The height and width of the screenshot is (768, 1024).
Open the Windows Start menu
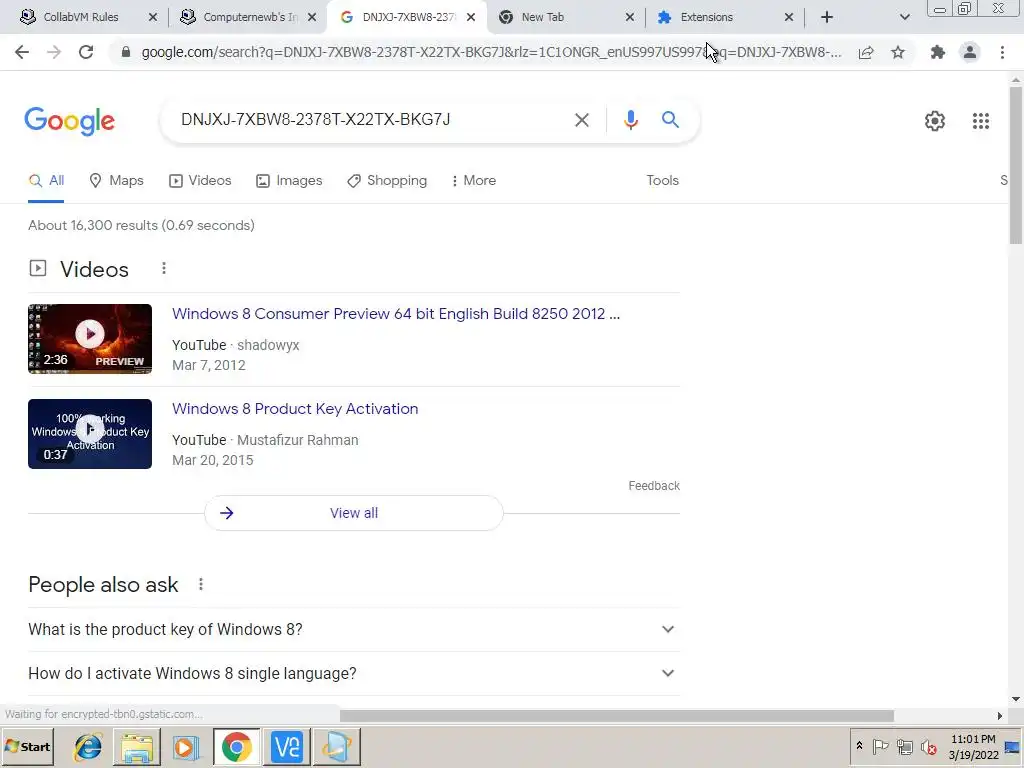tap(27, 746)
